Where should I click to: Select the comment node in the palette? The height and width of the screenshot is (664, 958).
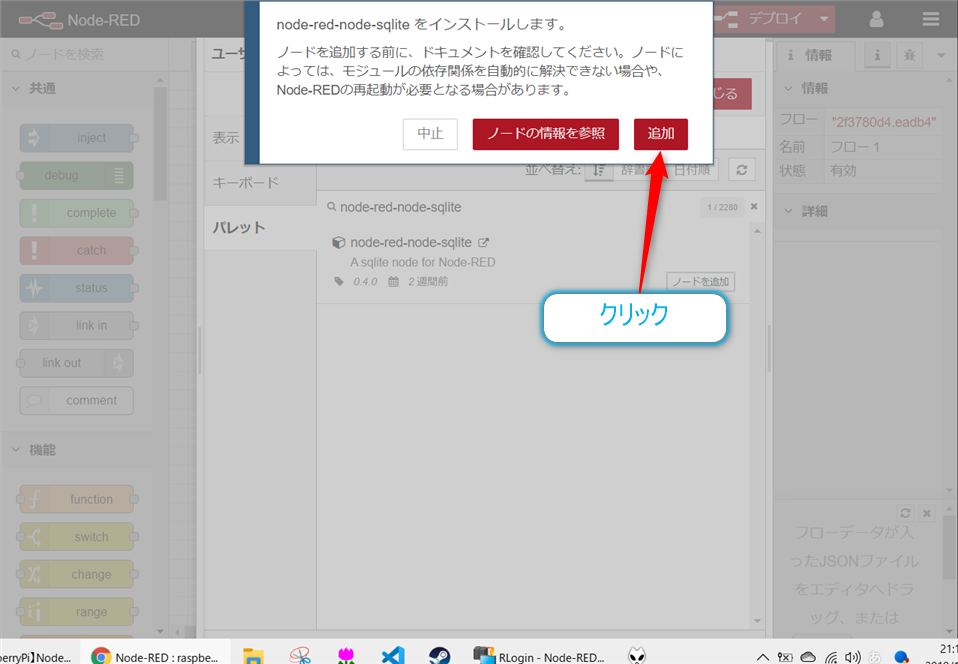(x=76, y=400)
